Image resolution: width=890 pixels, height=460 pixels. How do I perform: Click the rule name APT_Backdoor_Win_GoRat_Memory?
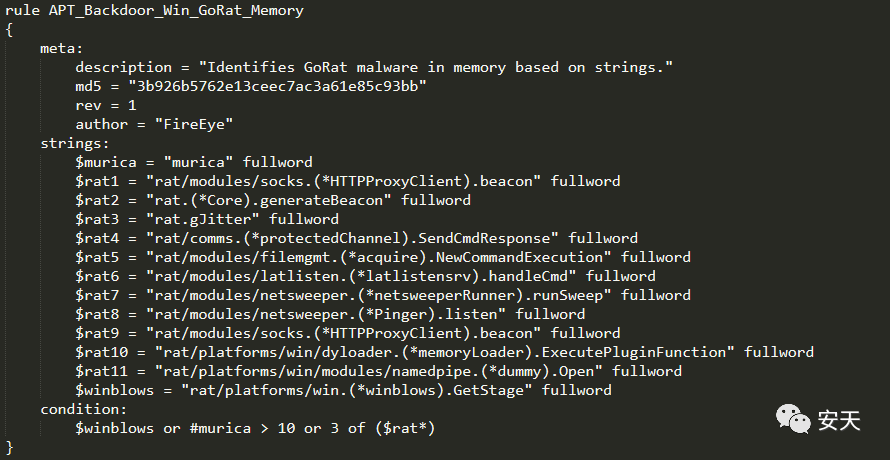tap(176, 11)
